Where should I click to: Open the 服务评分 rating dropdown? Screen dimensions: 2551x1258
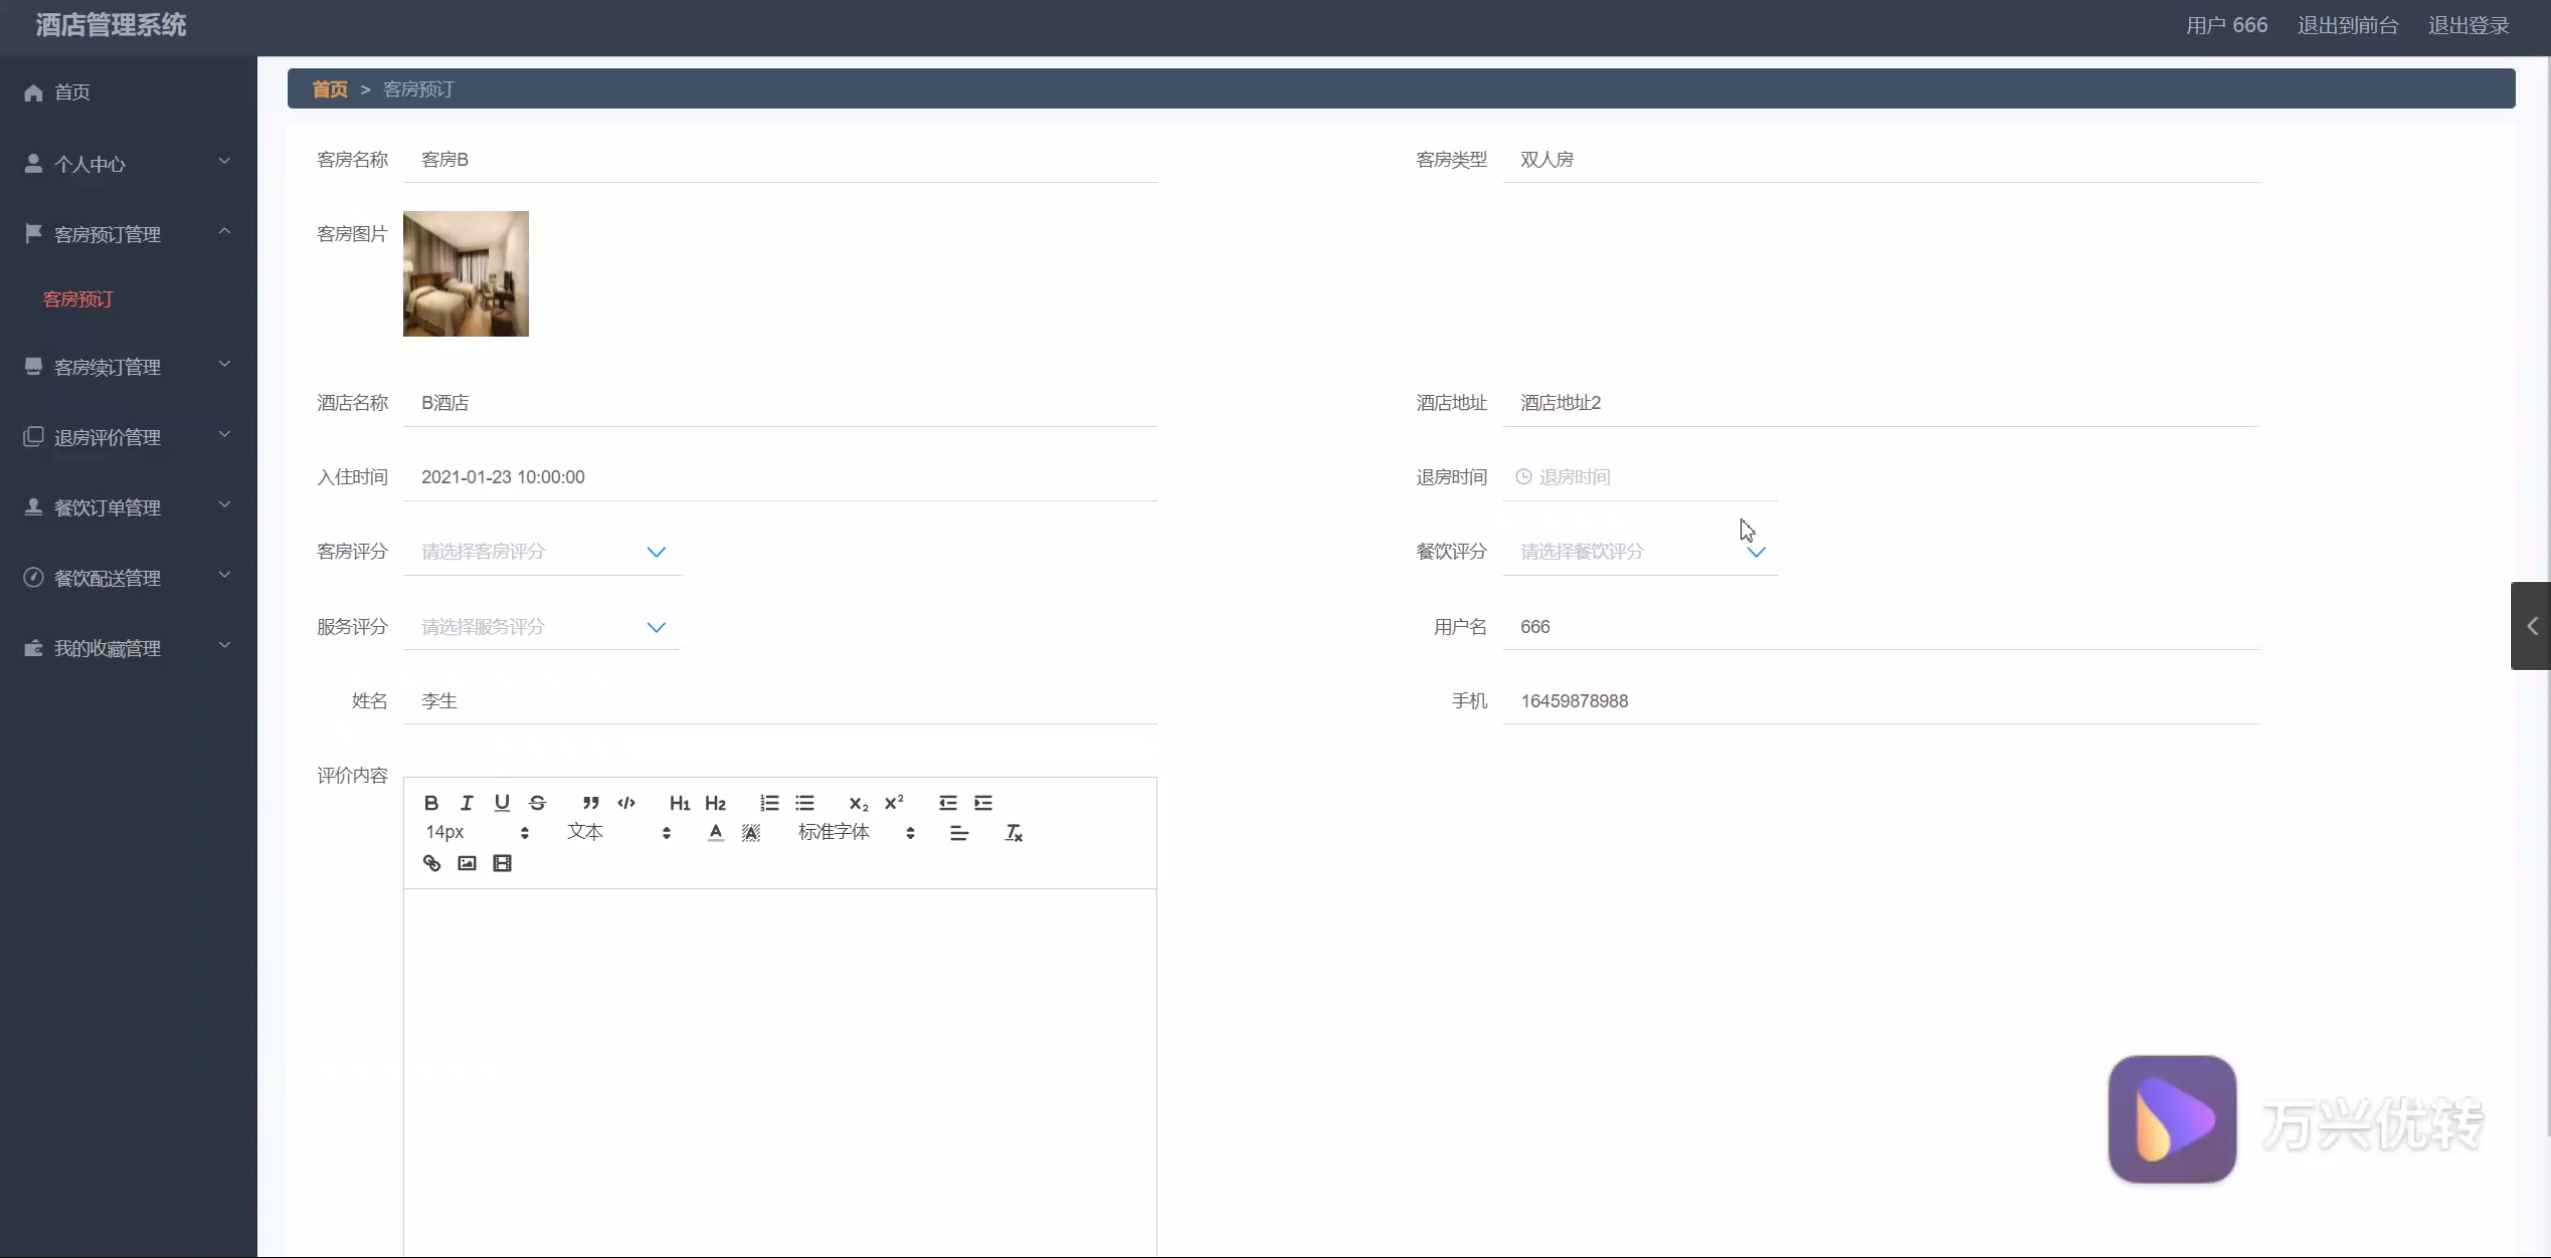[542, 627]
